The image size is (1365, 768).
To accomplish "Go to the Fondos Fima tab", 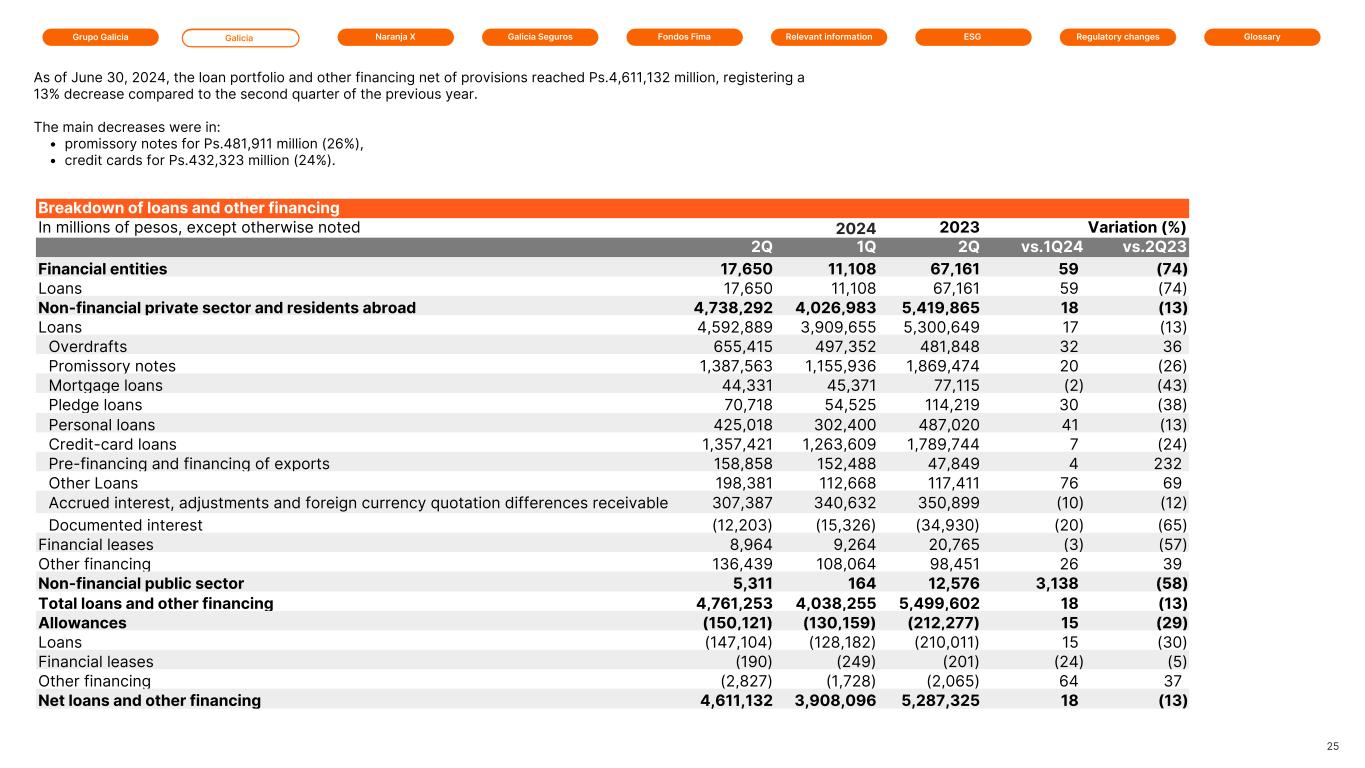I will [x=684, y=37].
